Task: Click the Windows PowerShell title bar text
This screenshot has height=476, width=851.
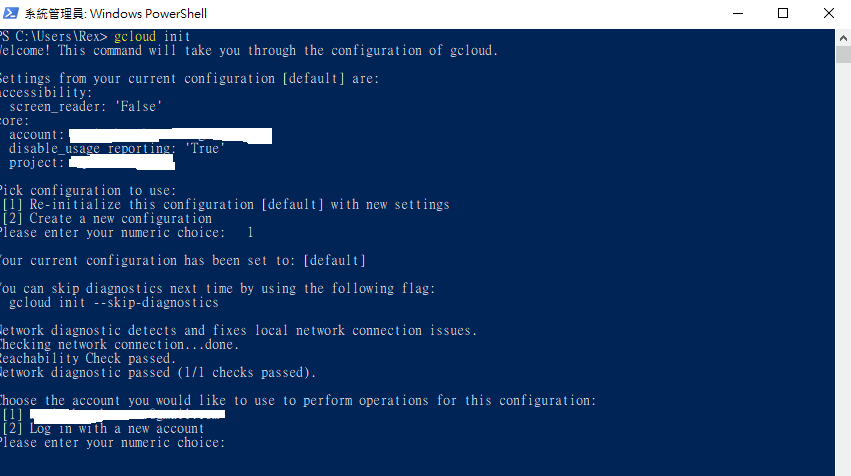Action: (116, 14)
